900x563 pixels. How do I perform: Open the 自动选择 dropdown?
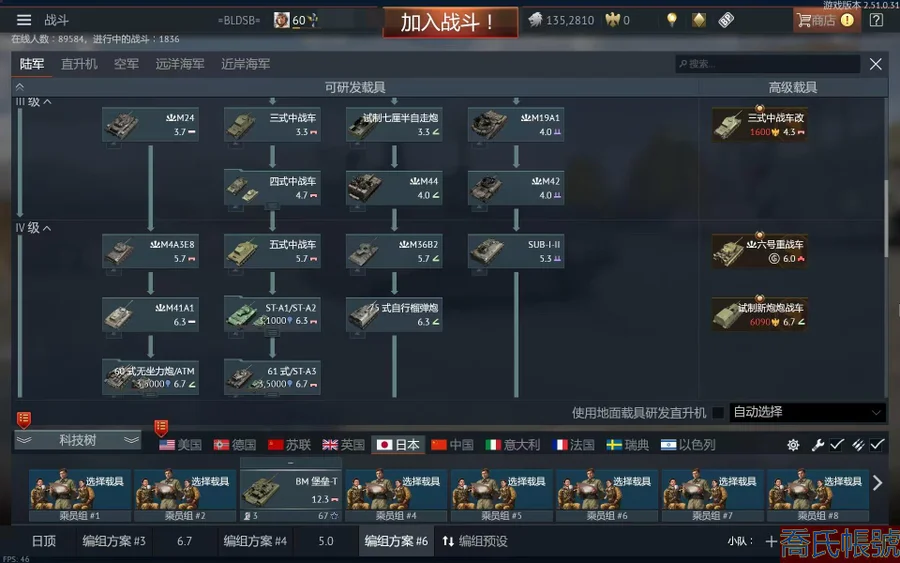coord(807,412)
